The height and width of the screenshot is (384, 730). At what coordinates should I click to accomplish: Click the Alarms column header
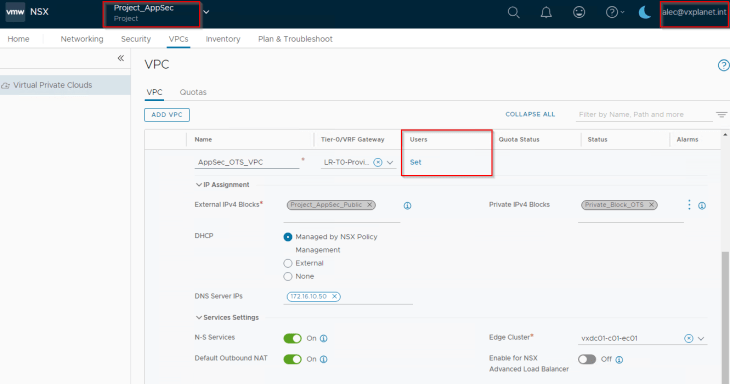point(687,140)
